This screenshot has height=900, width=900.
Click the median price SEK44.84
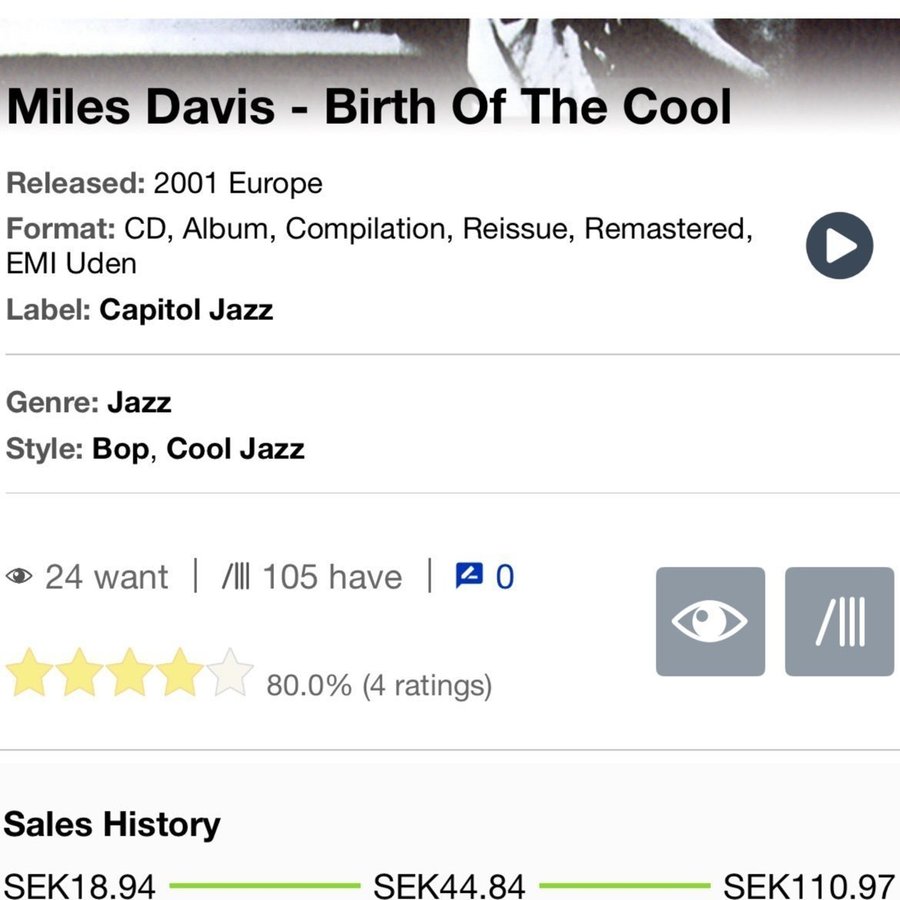449,886
